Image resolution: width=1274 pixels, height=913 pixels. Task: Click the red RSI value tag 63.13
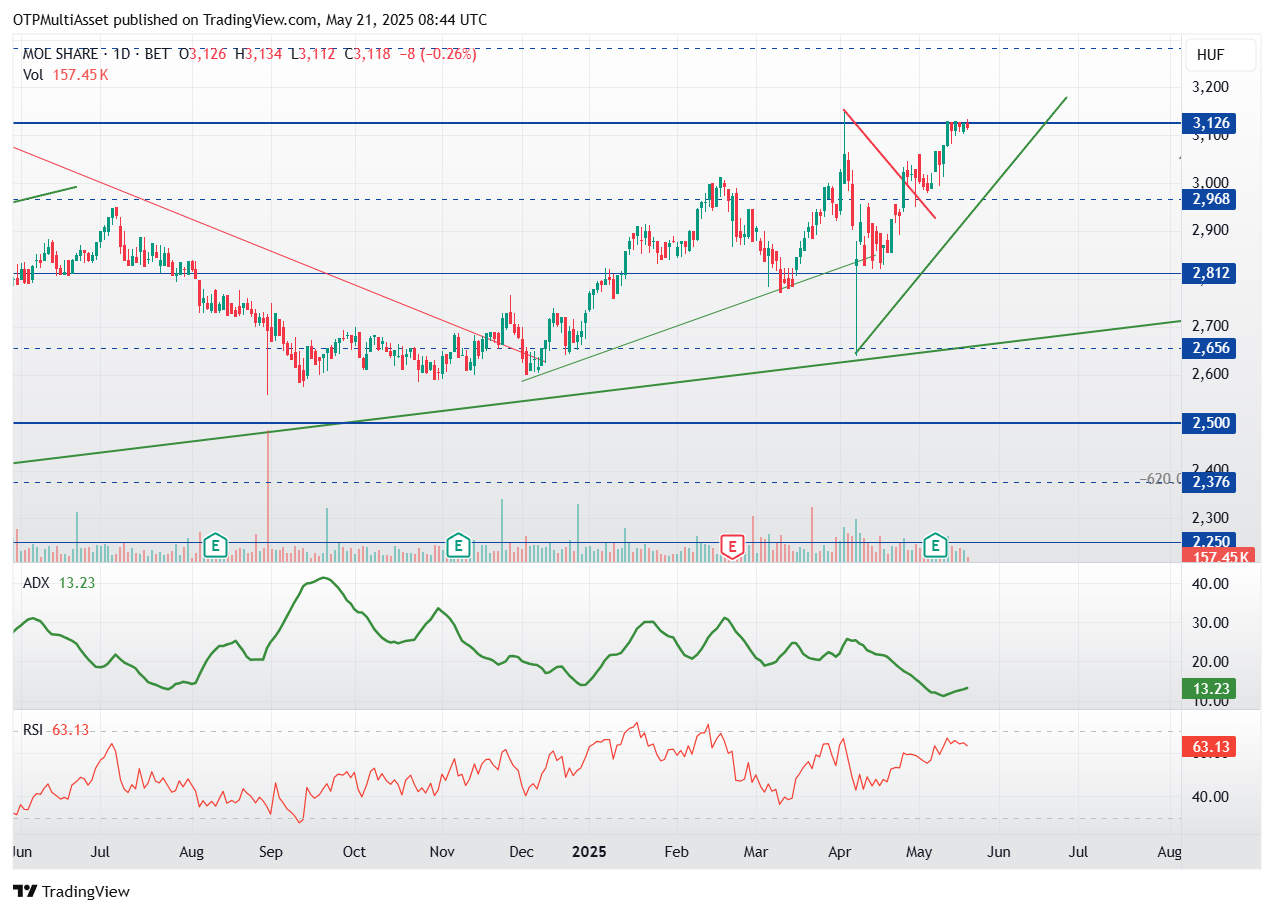pyautogui.click(x=1208, y=746)
